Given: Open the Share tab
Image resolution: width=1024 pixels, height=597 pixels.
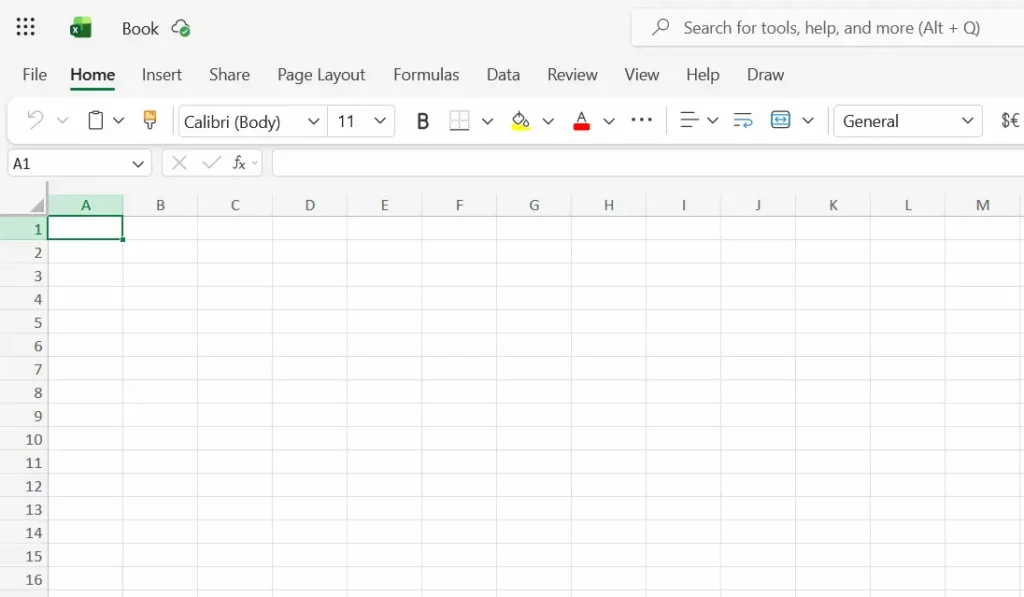Looking at the screenshot, I should [x=229, y=74].
